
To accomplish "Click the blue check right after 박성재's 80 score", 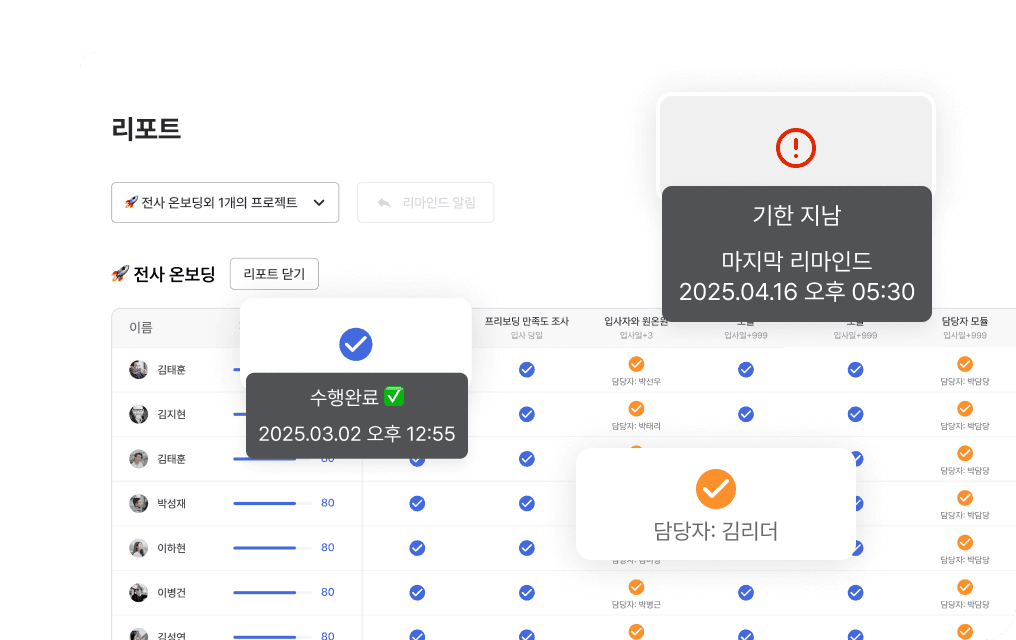I will [x=417, y=503].
